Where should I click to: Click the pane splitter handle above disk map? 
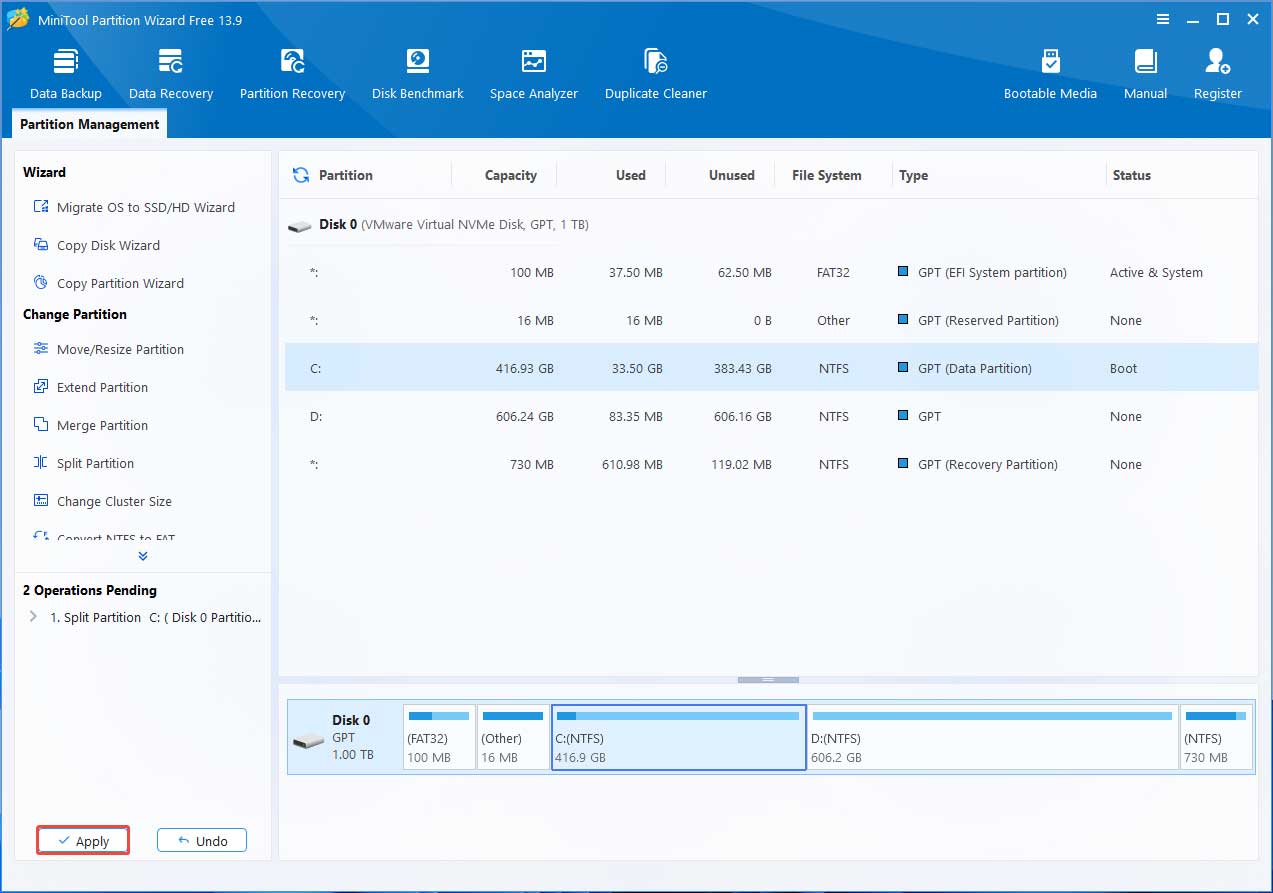(768, 680)
